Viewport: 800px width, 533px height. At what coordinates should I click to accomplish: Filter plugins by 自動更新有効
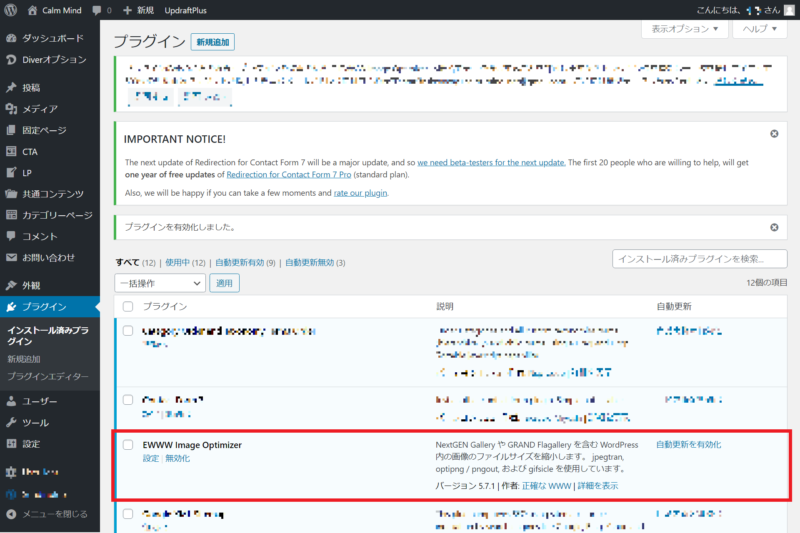[x=239, y=263]
